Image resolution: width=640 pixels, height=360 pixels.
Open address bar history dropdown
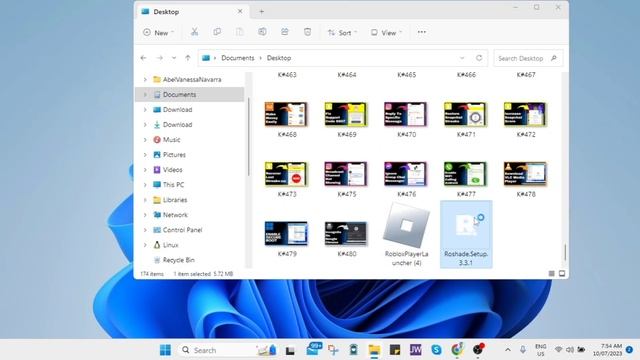point(462,58)
